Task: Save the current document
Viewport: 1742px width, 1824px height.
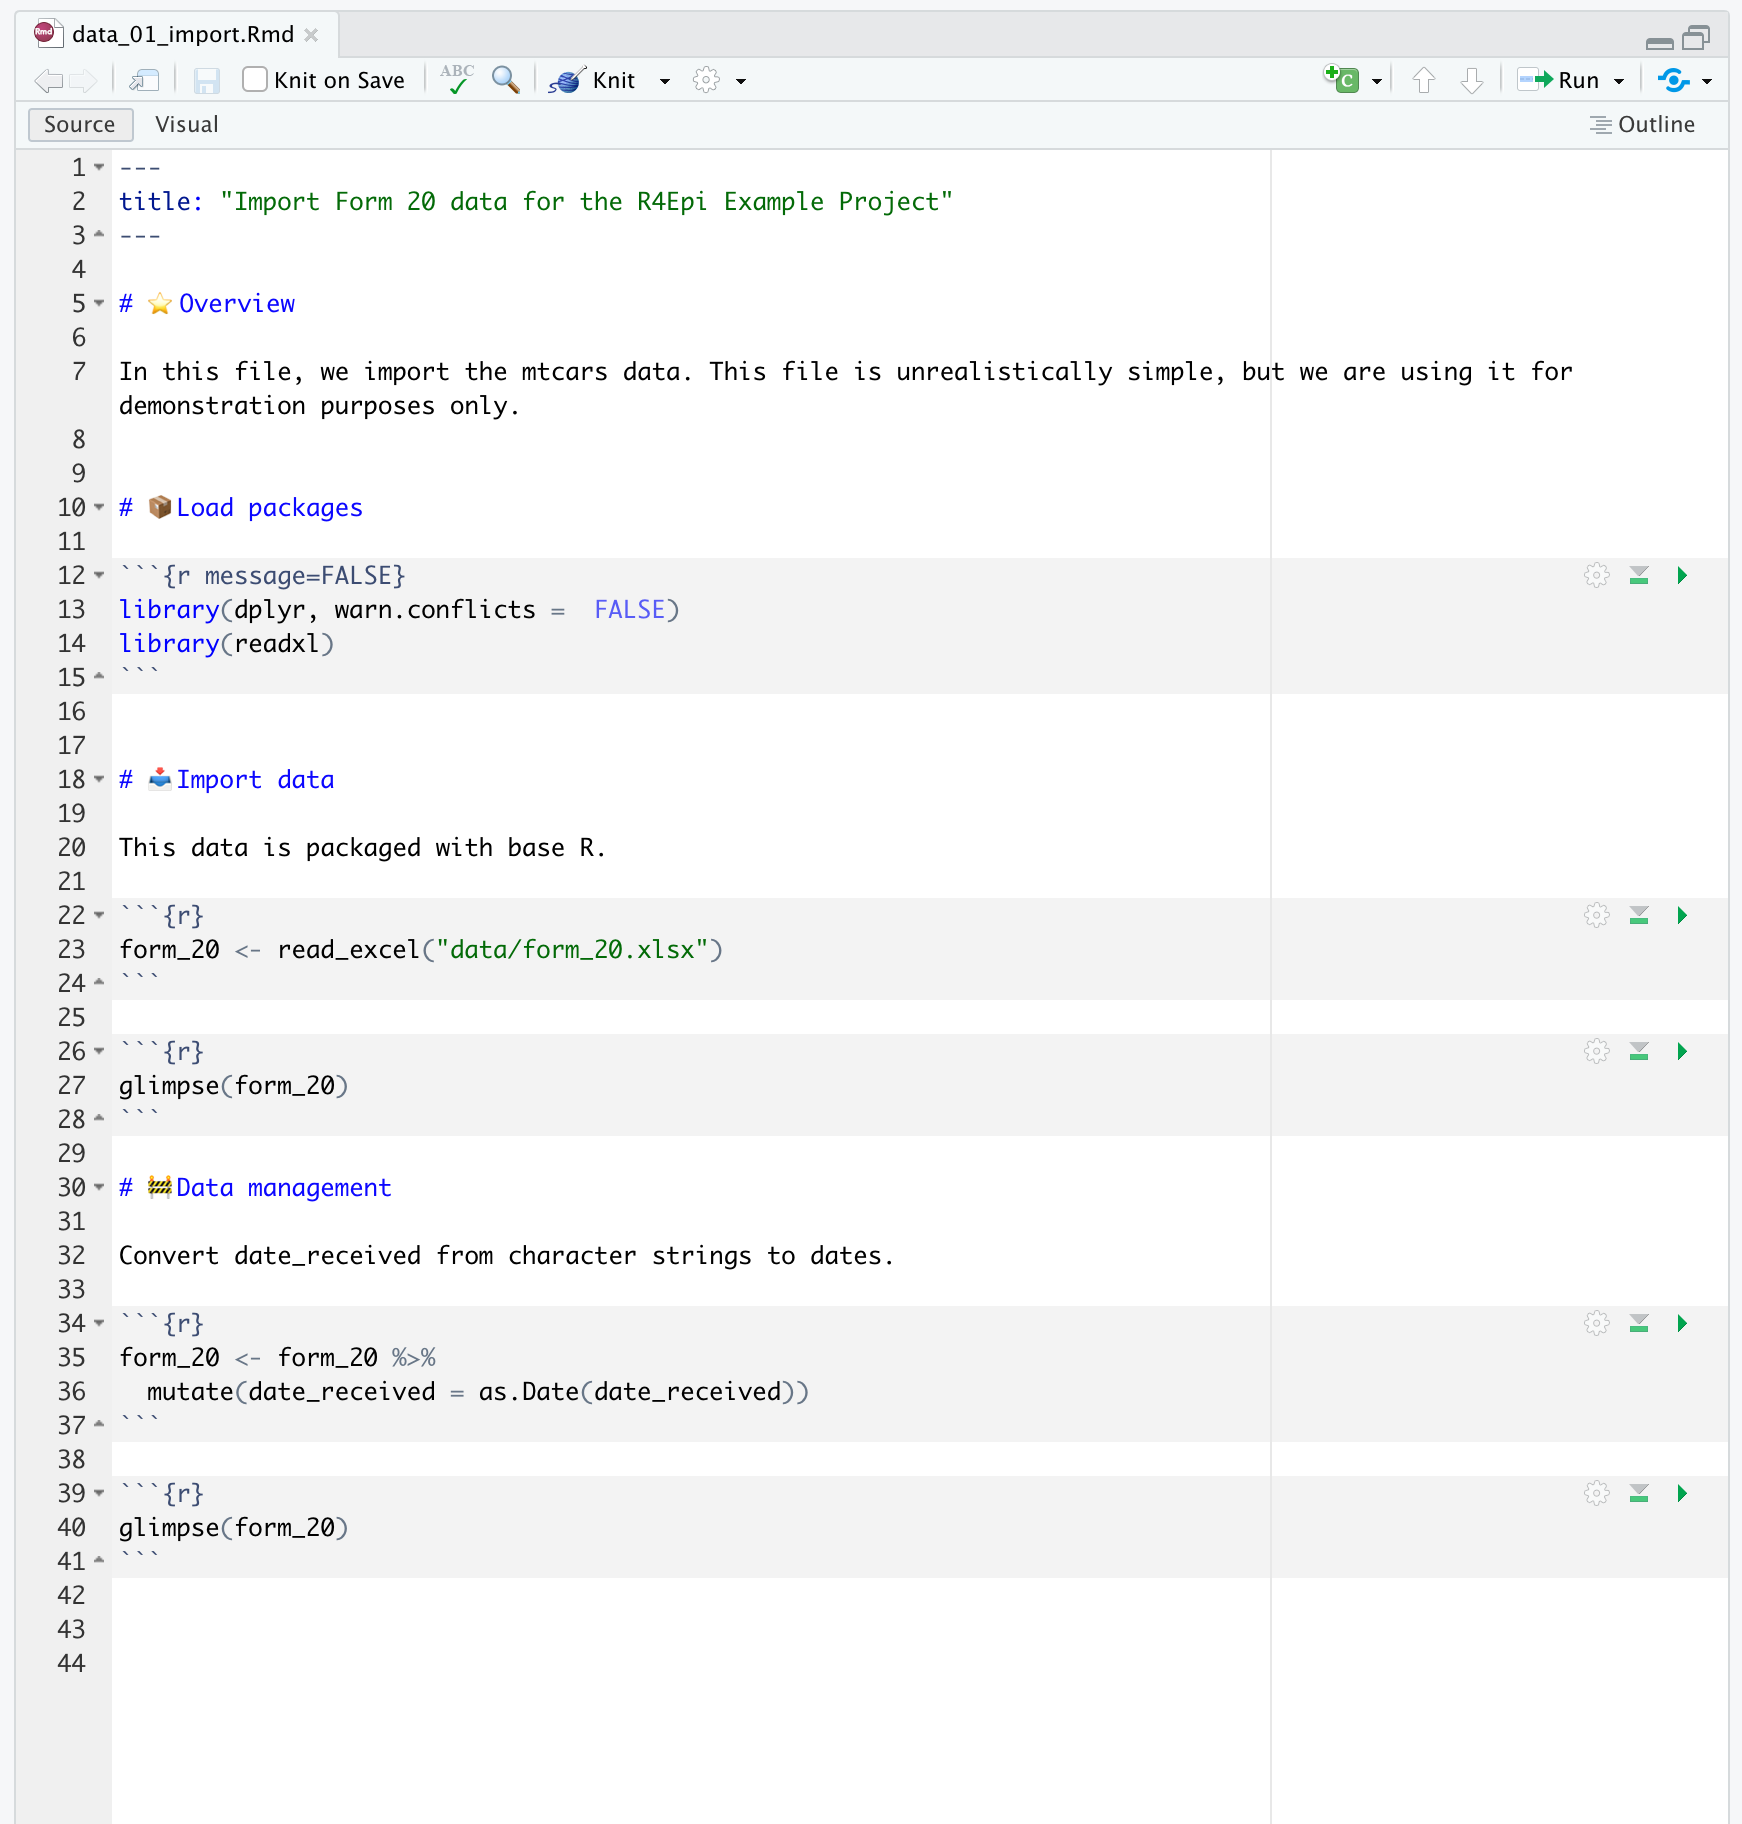Action: click(x=206, y=81)
